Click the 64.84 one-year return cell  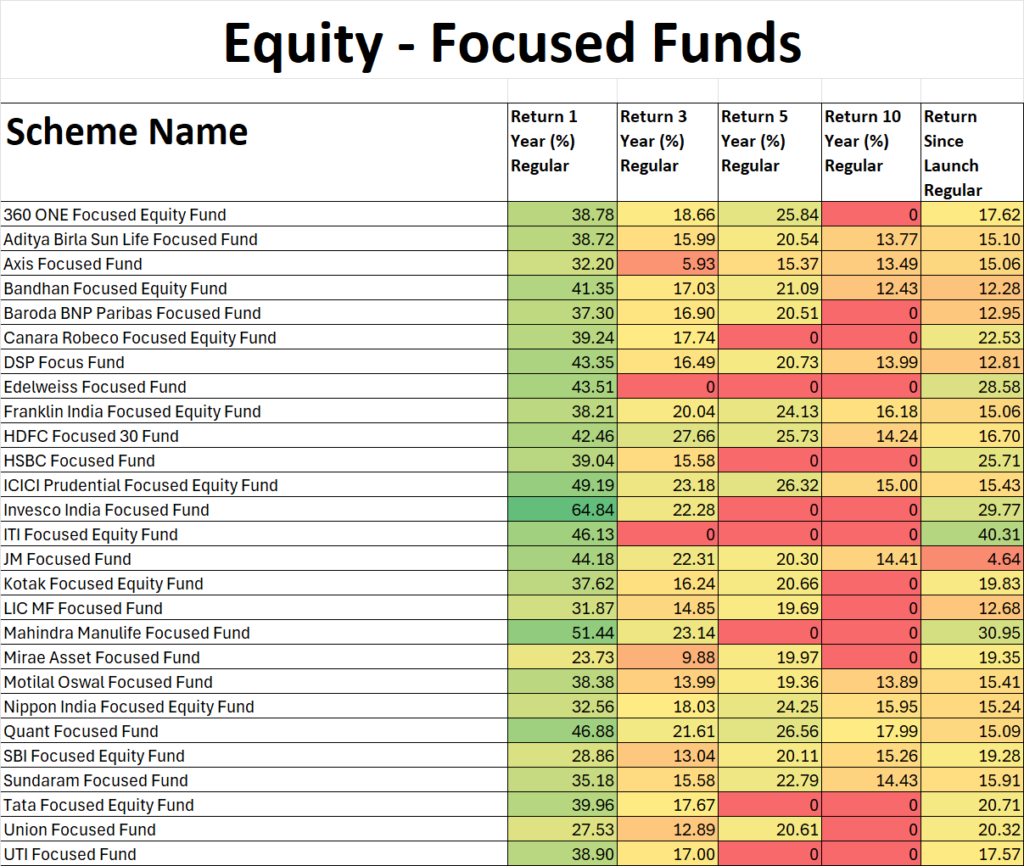click(x=562, y=509)
